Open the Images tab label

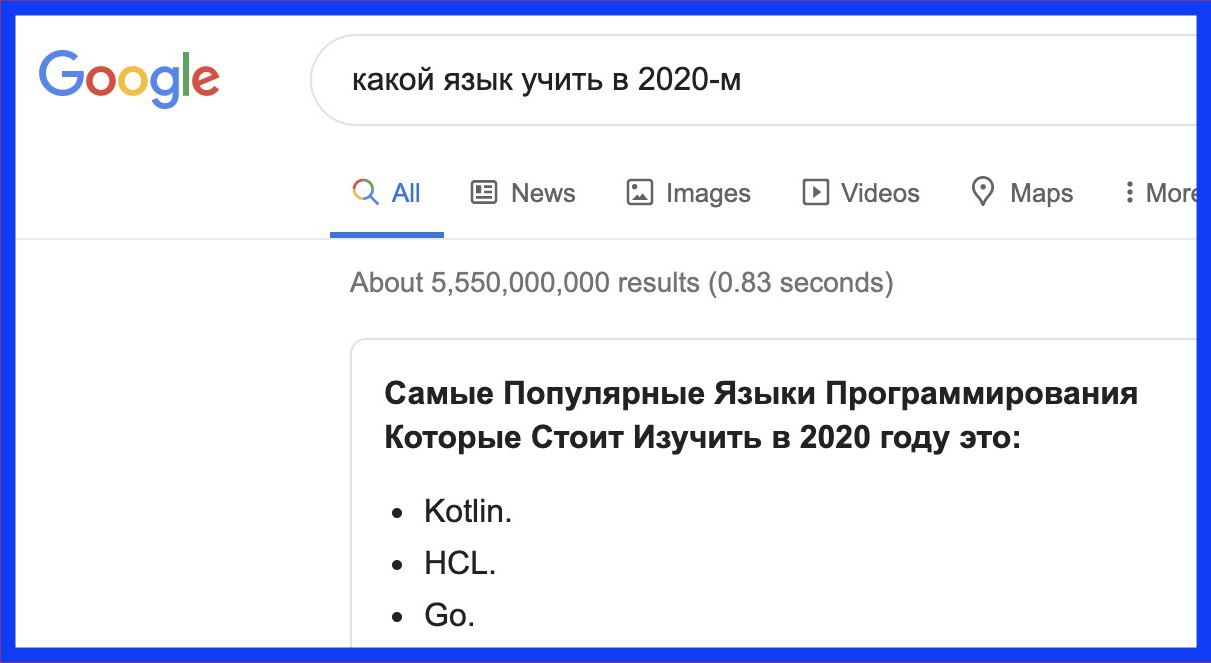tap(708, 193)
